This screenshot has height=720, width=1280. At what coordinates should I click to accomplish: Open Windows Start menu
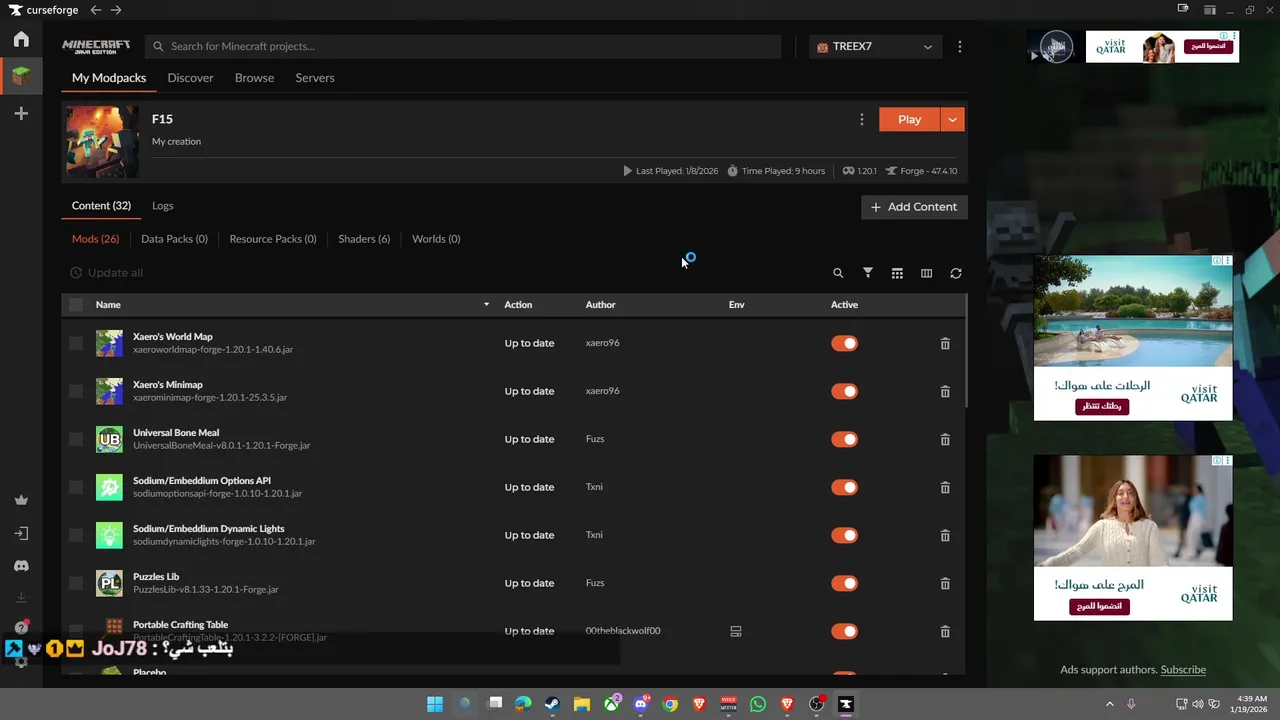435,704
